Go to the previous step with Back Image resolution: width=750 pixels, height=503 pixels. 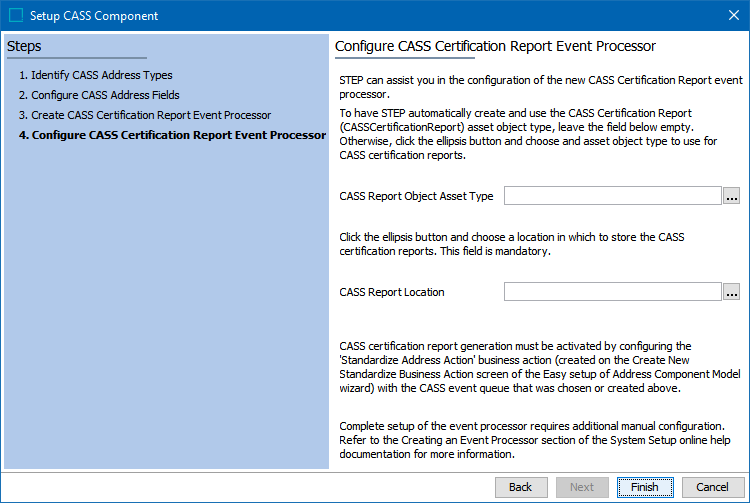(521, 487)
